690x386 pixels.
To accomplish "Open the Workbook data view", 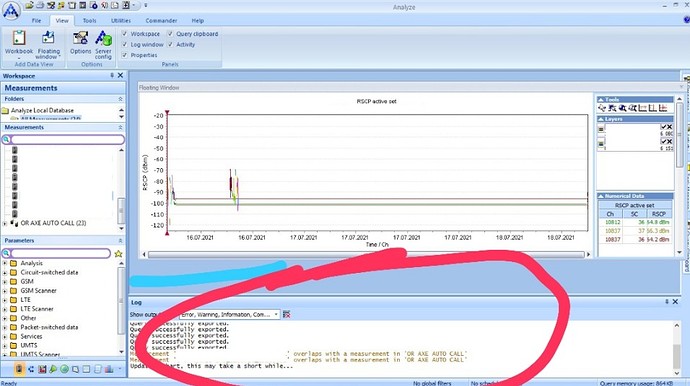I will (19, 43).
